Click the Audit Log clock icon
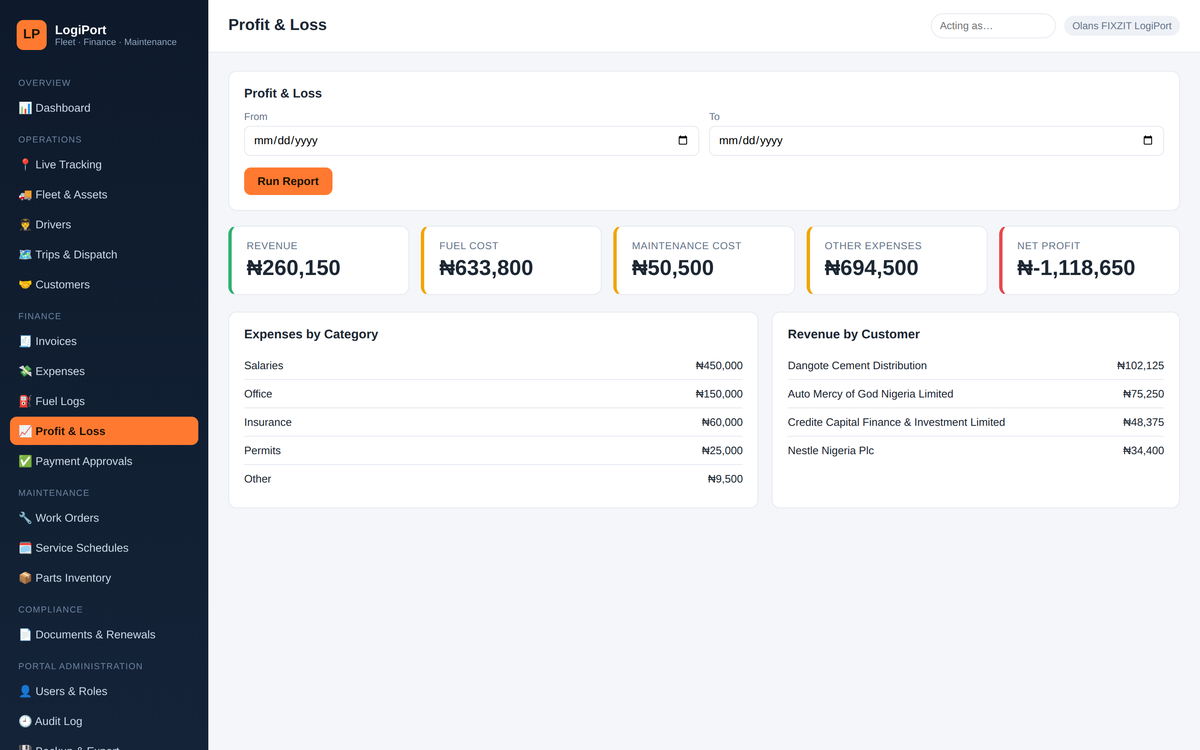 tap(25, 722)
